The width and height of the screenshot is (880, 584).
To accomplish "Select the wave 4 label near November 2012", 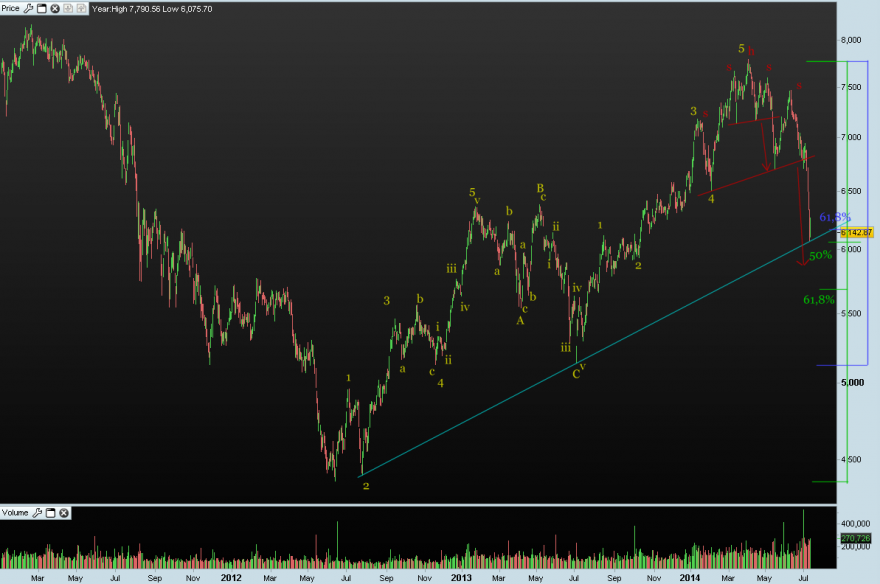I will tap(441, 383).
